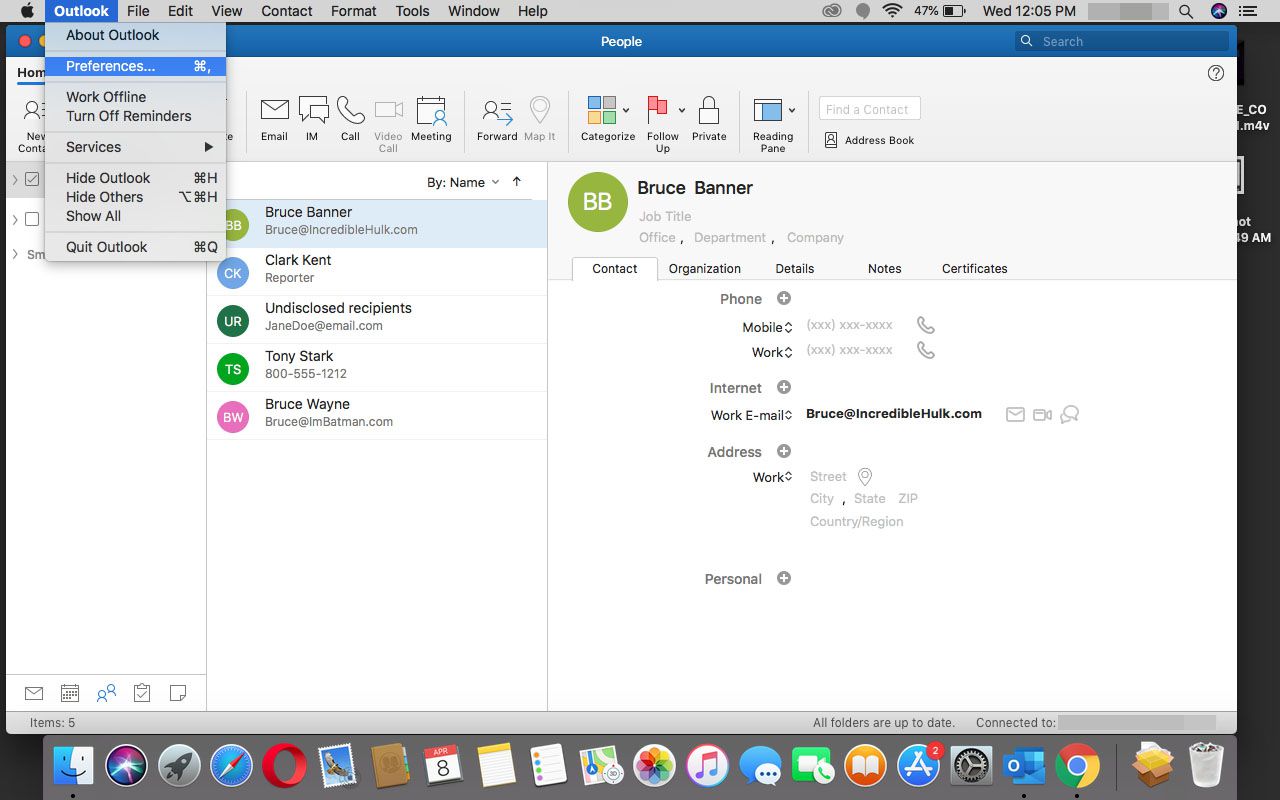Click the Follow Up flag icon

click(658, 110)
